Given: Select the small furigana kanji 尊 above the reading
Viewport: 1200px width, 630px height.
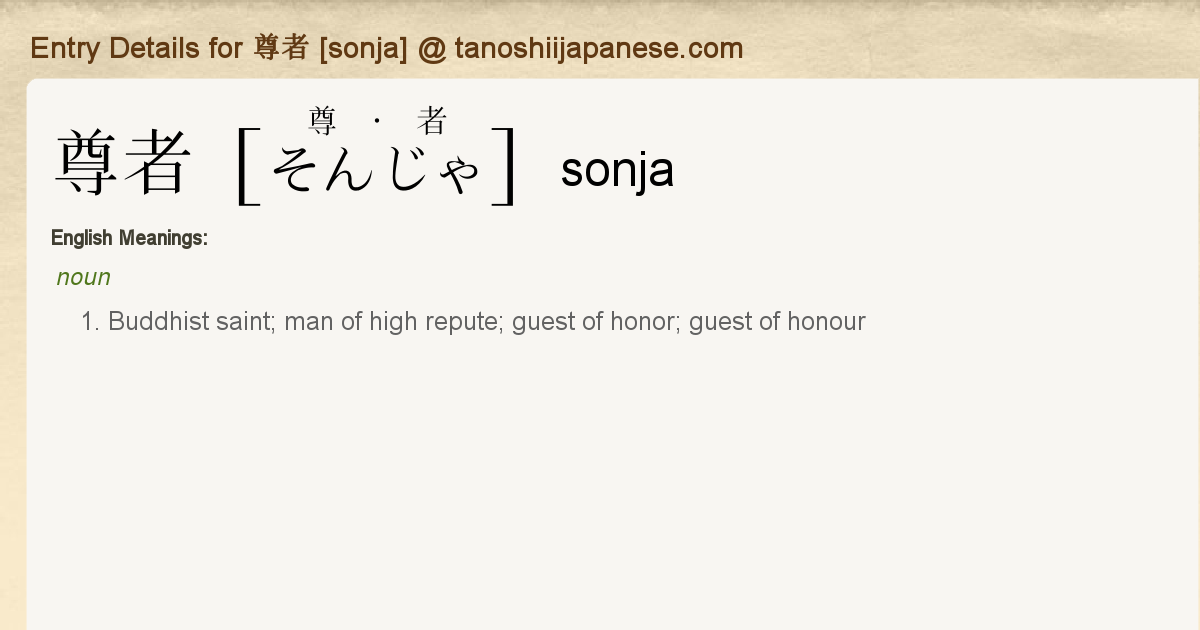Looking at the screenshot, I should (x=322, y=122).
